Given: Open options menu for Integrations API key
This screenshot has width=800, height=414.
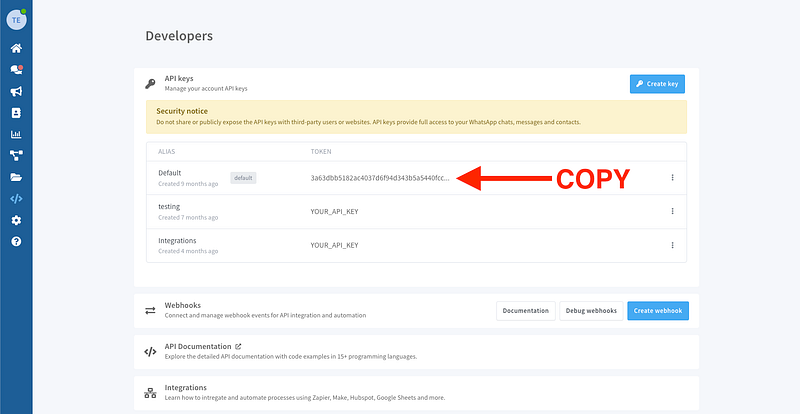Looking at the screenshot, I should tap(672, 245).
